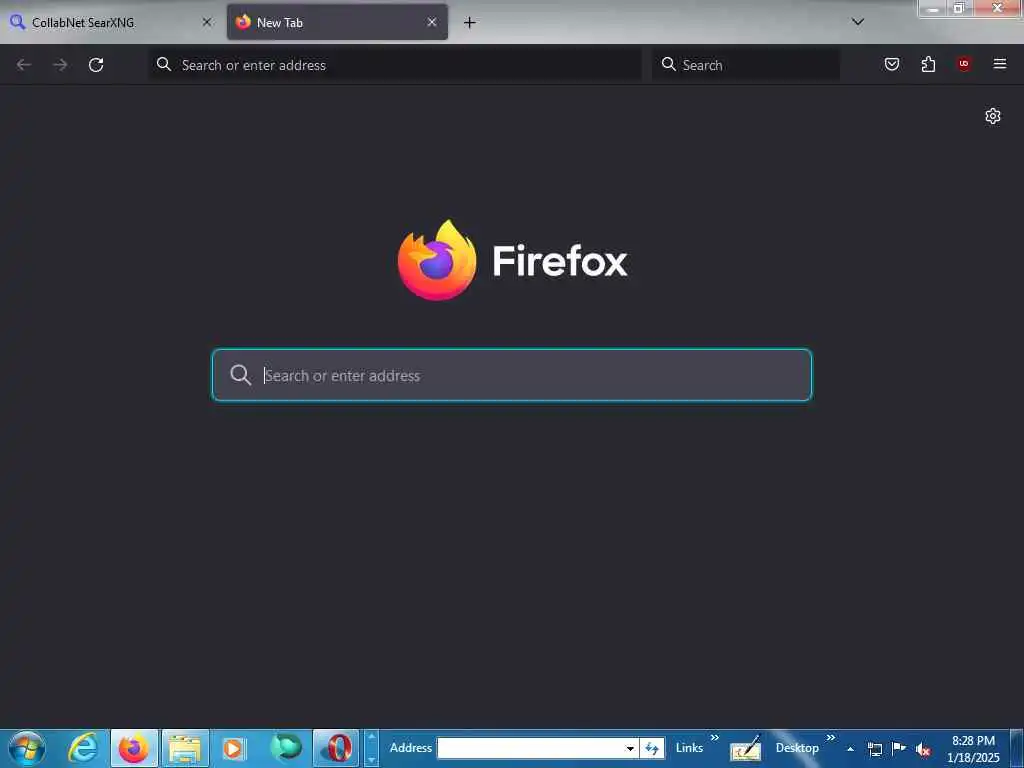Show hidden system tray icons

850,749
